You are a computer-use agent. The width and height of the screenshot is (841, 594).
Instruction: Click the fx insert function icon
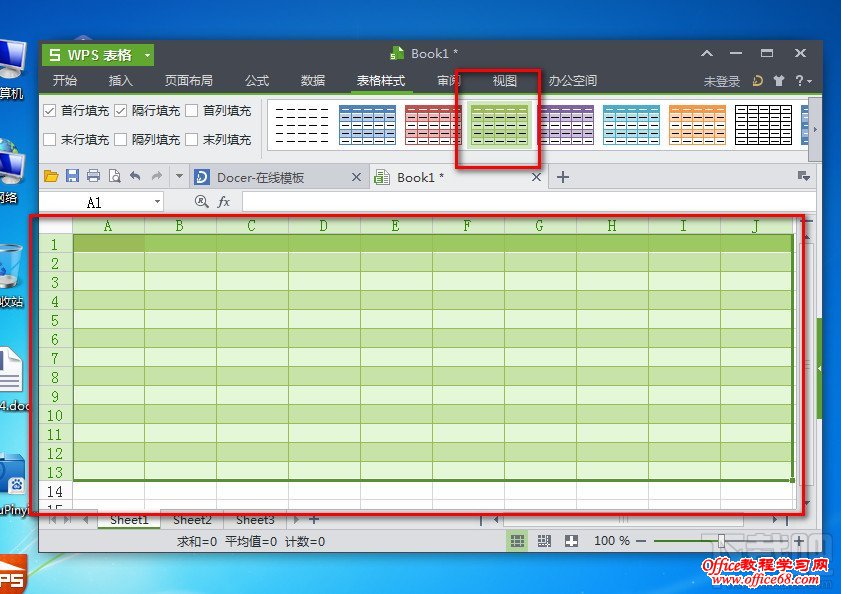point(224,202)
